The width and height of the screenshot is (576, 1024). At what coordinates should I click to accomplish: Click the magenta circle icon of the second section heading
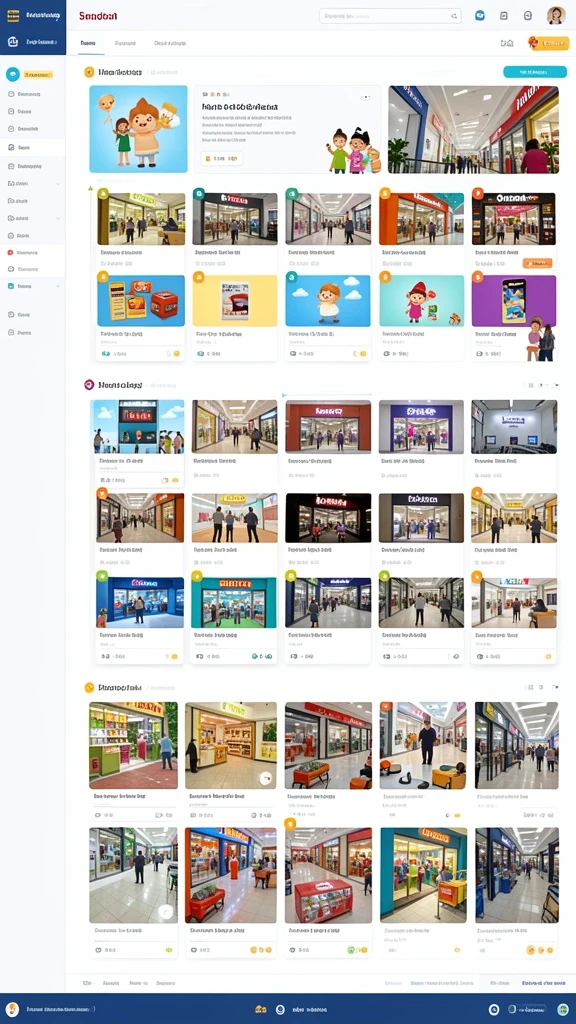point(89,385)
